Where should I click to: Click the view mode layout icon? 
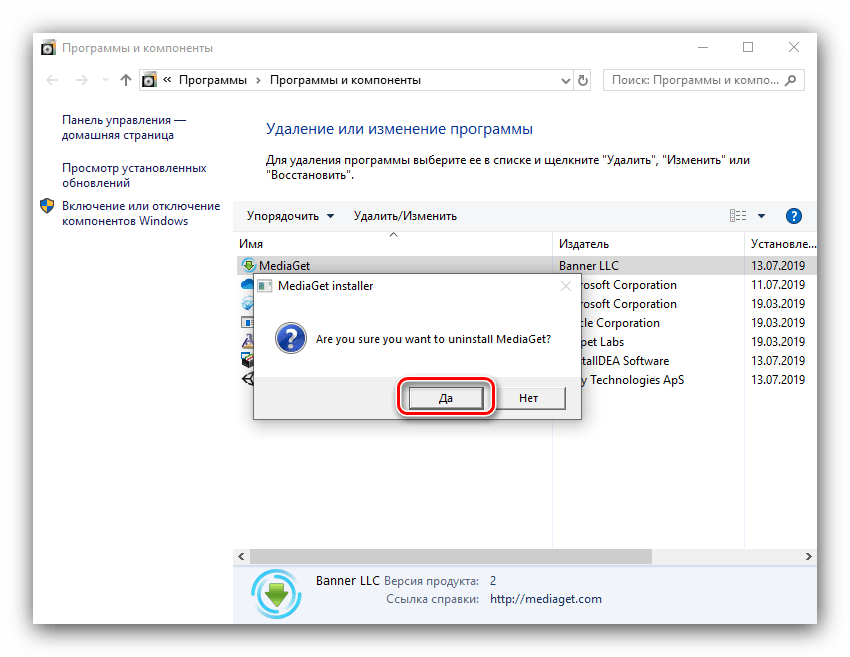click(738, 216)
